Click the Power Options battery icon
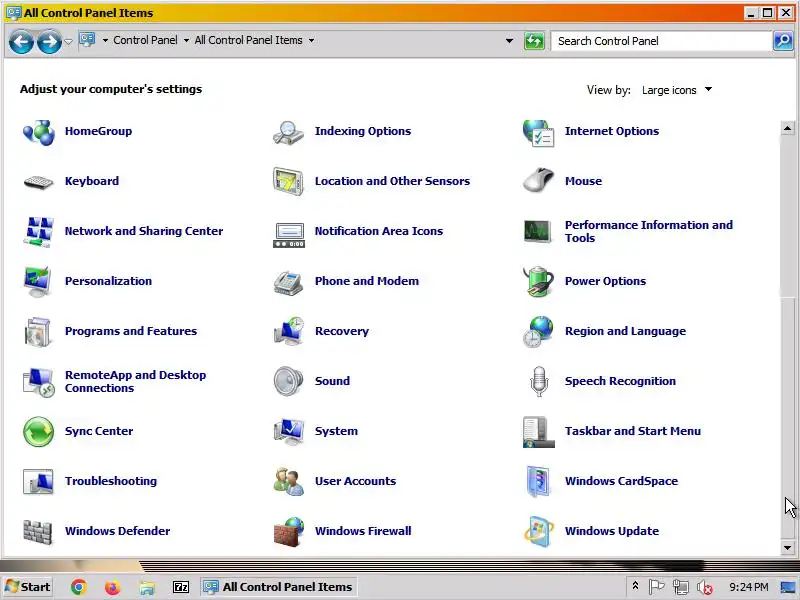Image resolution: width=800 pixels, height=600 pixels. click(539, 281)
